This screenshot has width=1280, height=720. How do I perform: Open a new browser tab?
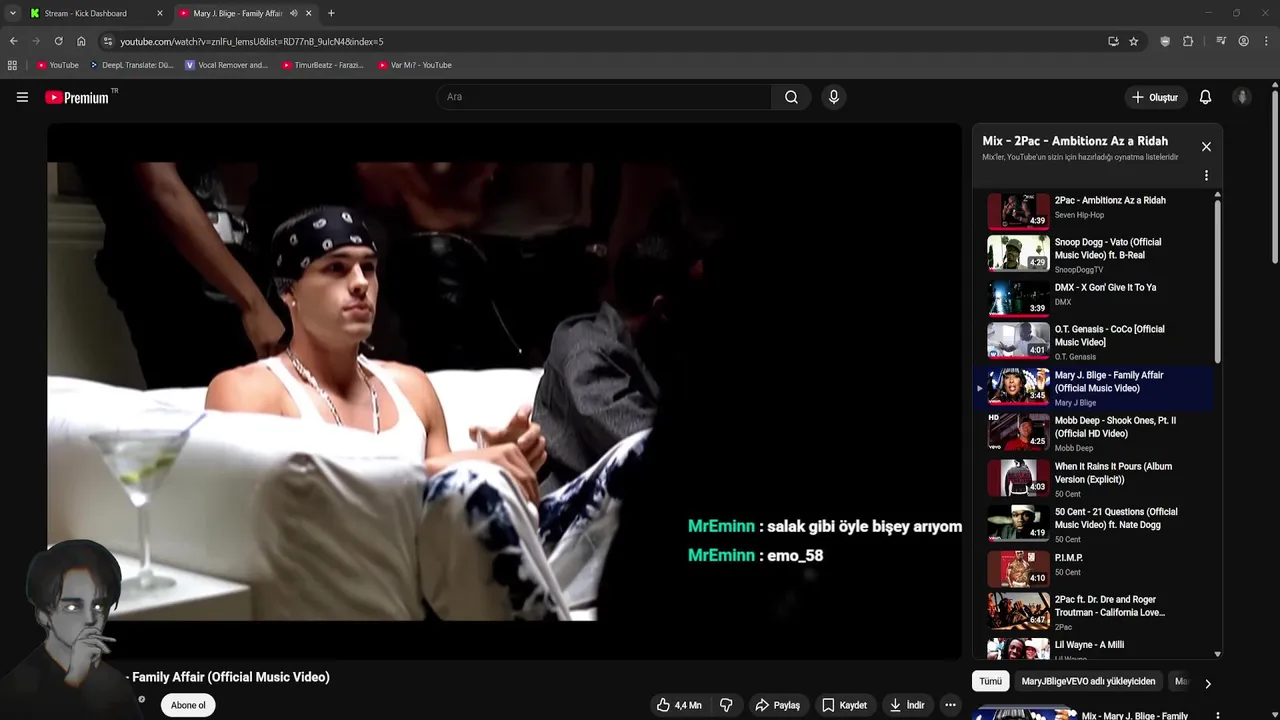point(331,13)
